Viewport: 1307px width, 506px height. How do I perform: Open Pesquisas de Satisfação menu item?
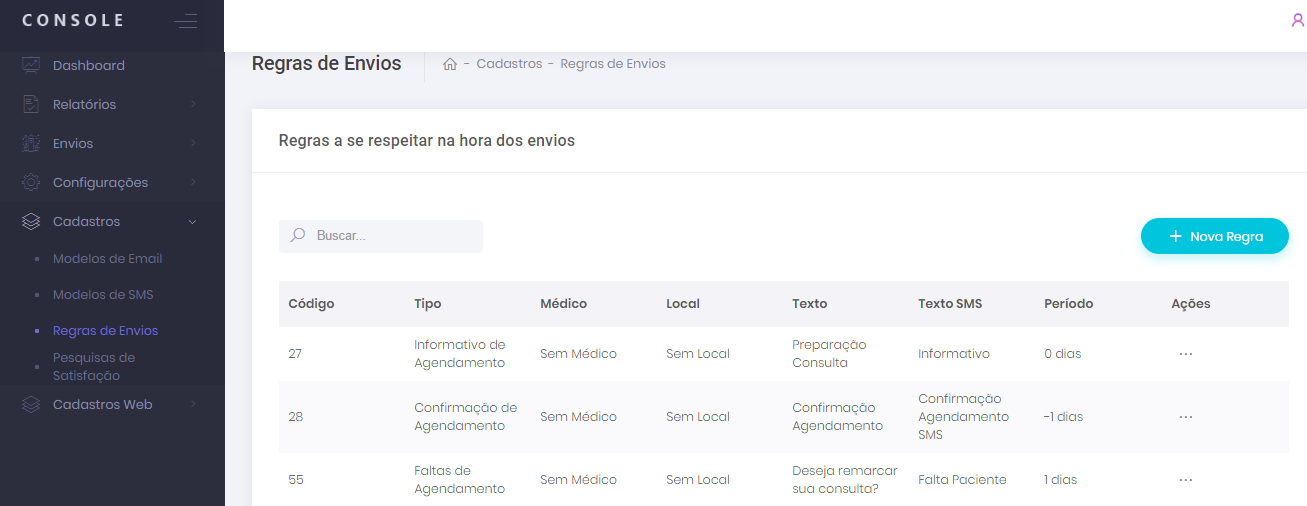[94, 366]
